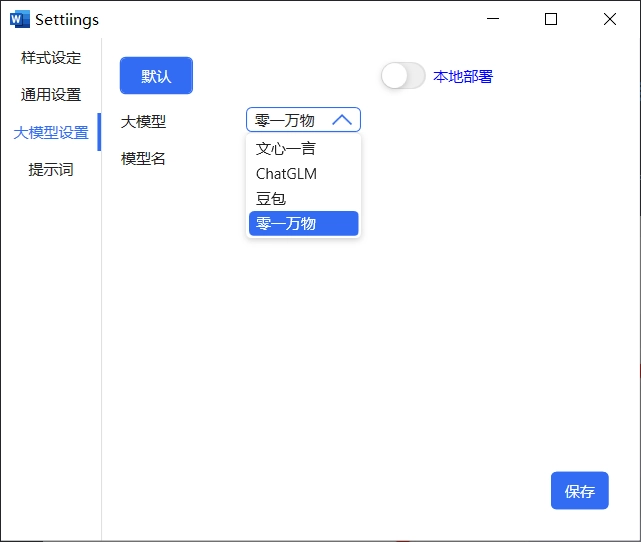Go to the 提示词 tab

51,170
